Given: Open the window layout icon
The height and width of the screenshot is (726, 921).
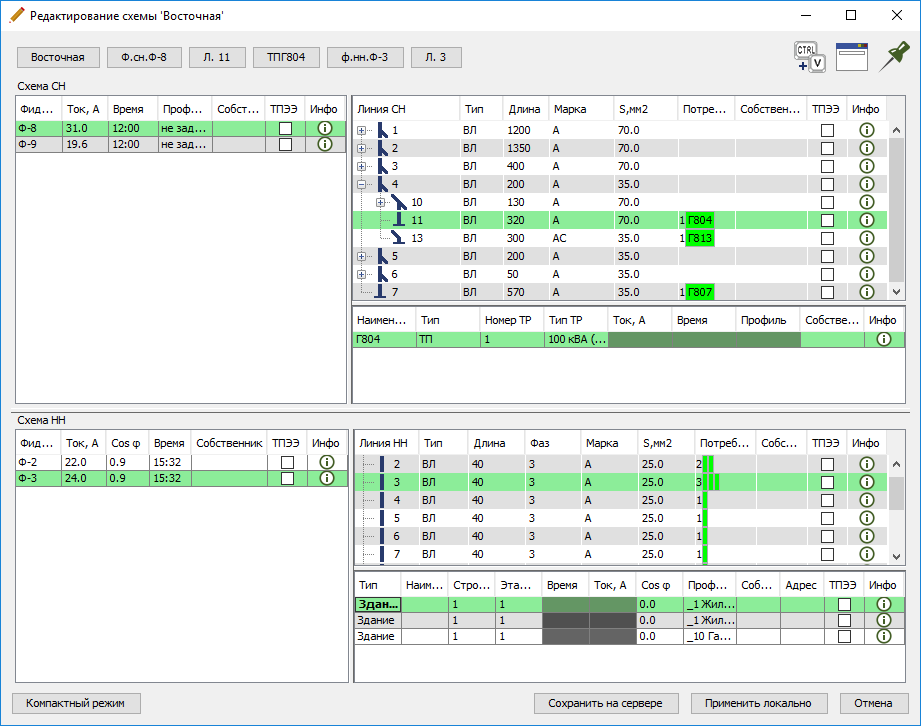Looking at the screenshot, I should point(852,57).
